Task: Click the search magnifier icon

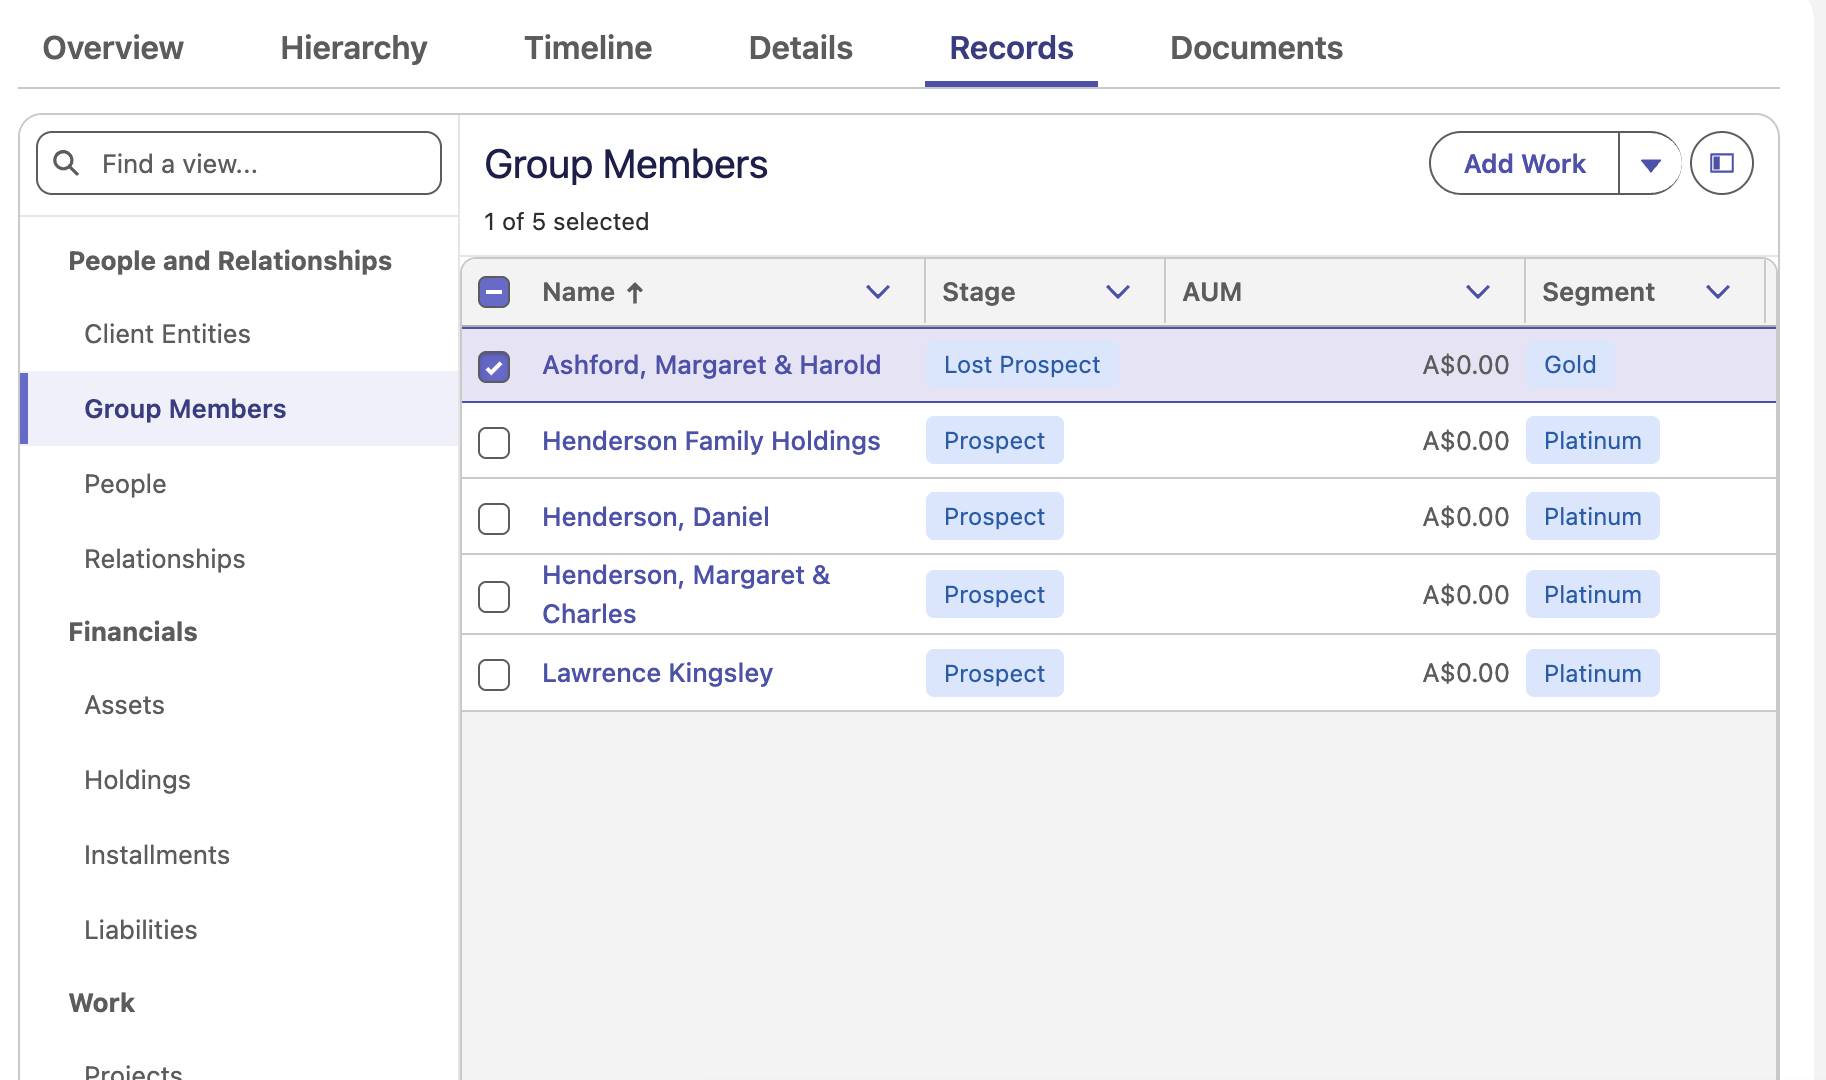Action: [x=66, y=163]
